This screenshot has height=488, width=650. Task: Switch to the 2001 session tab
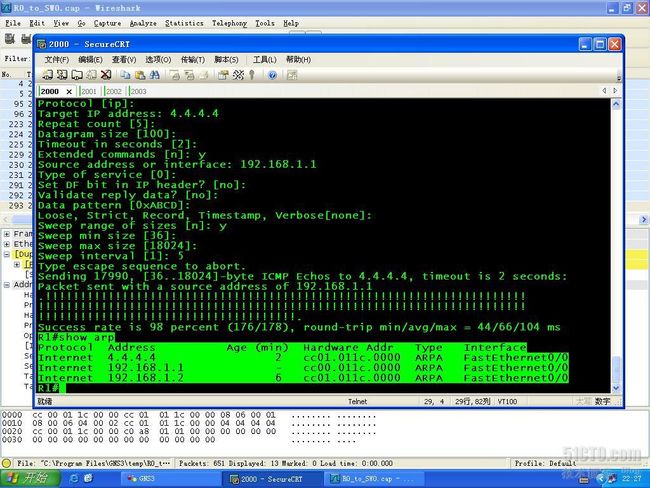(88, 92)
